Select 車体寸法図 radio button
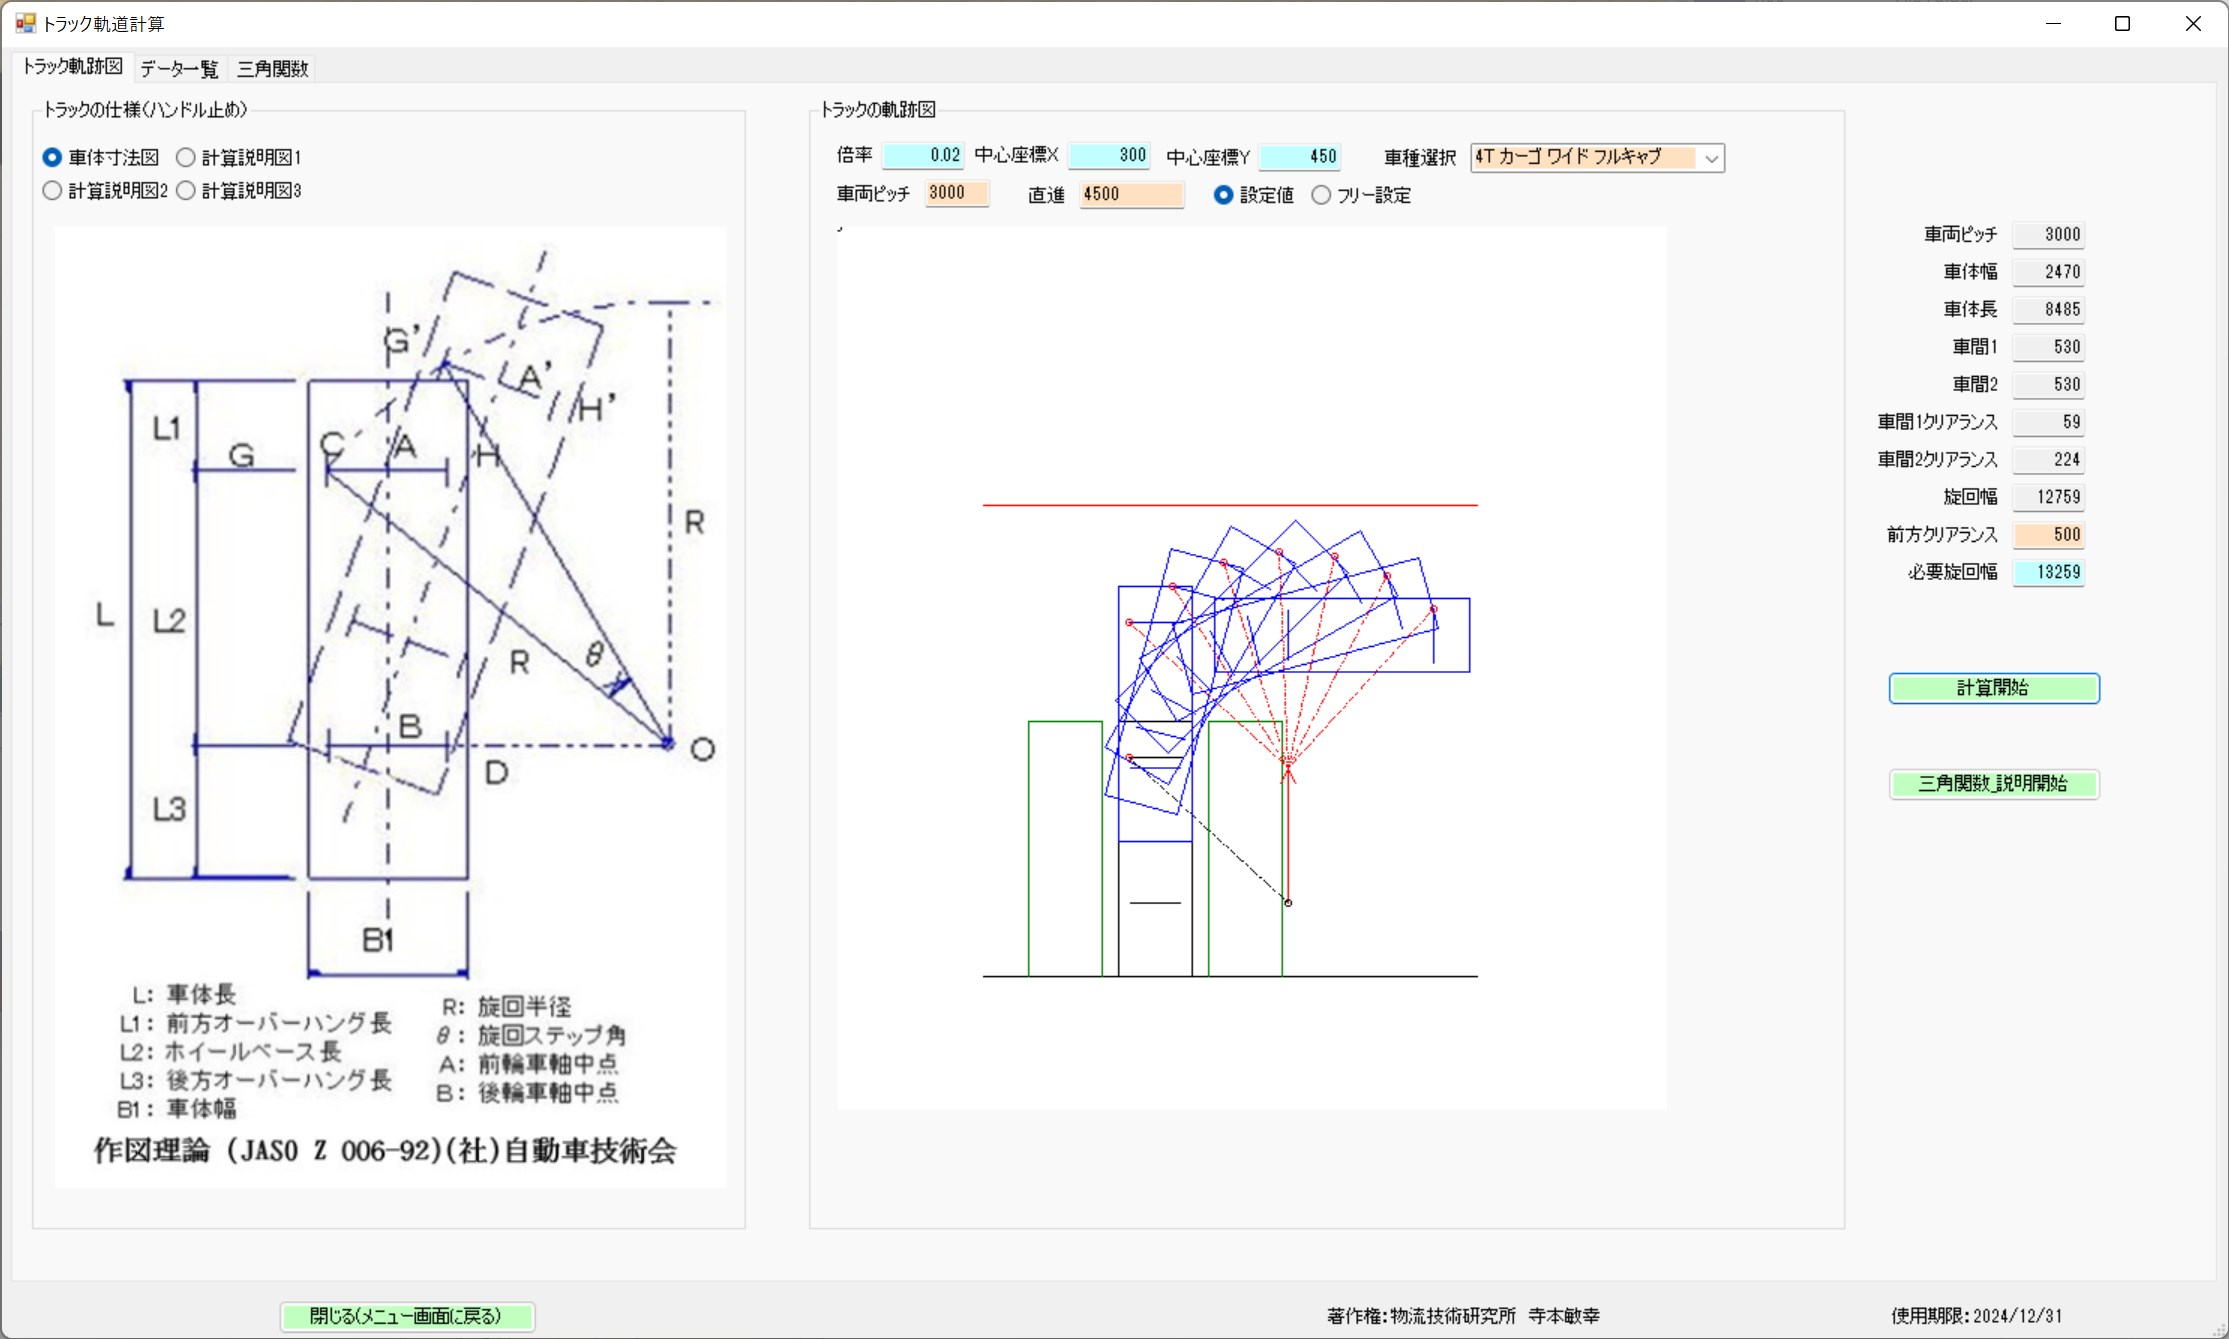Viewport: 2229px width, 1339px height. 53,158
